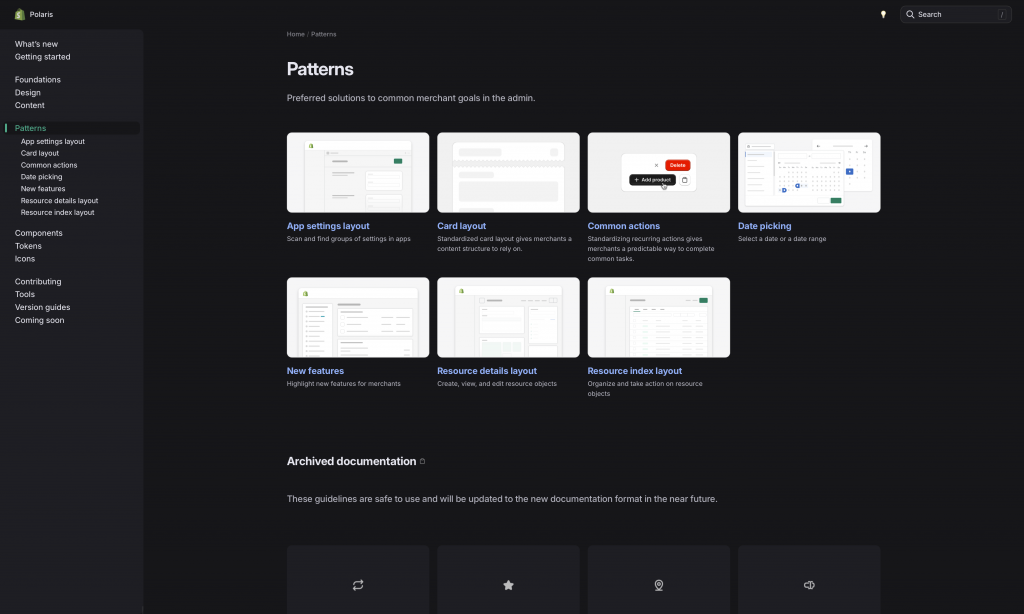Select Patterns in the sidebar
1024x614 pixels.
[31, 128]
